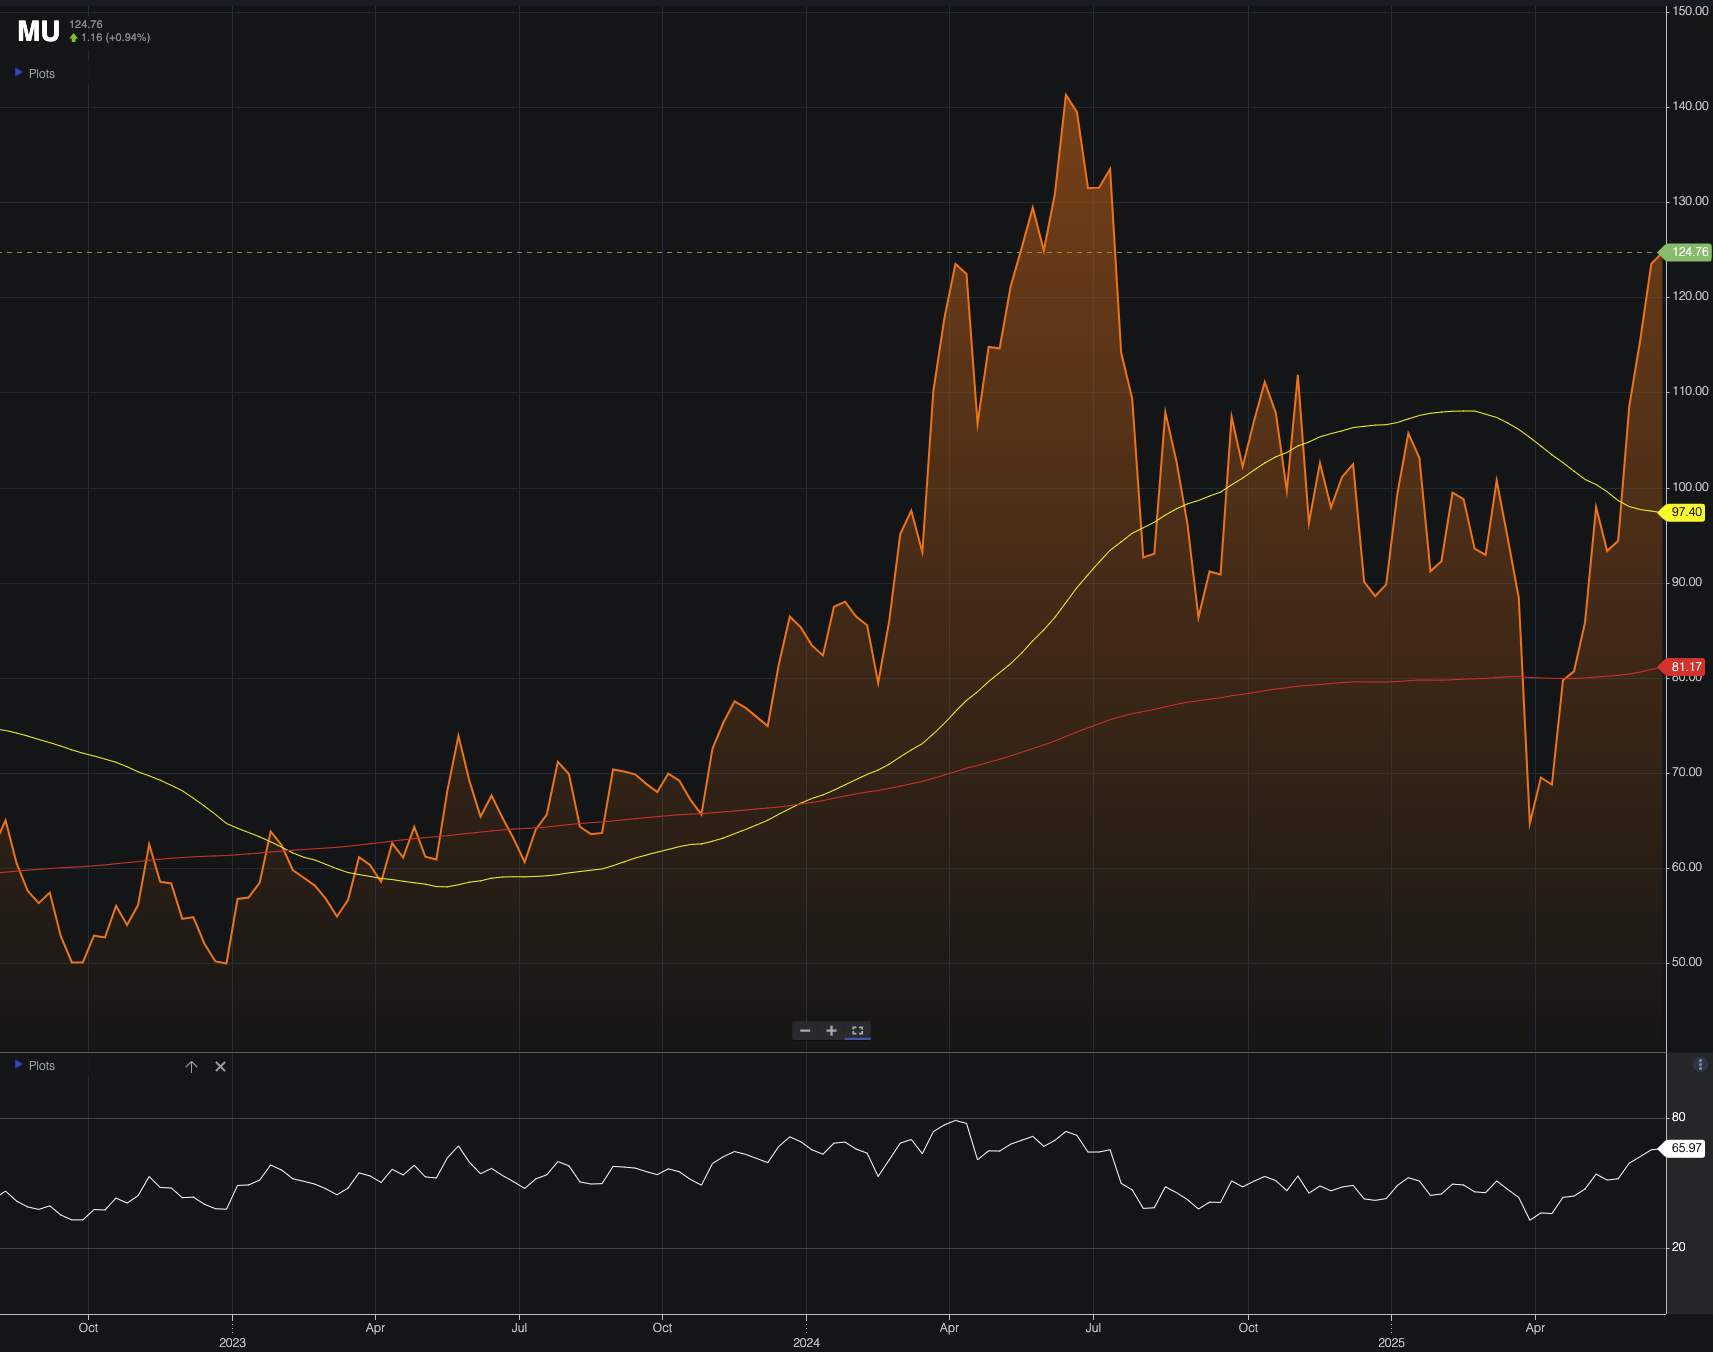Click the dashed current price line

pyautogui.click(x=600, y=252)
